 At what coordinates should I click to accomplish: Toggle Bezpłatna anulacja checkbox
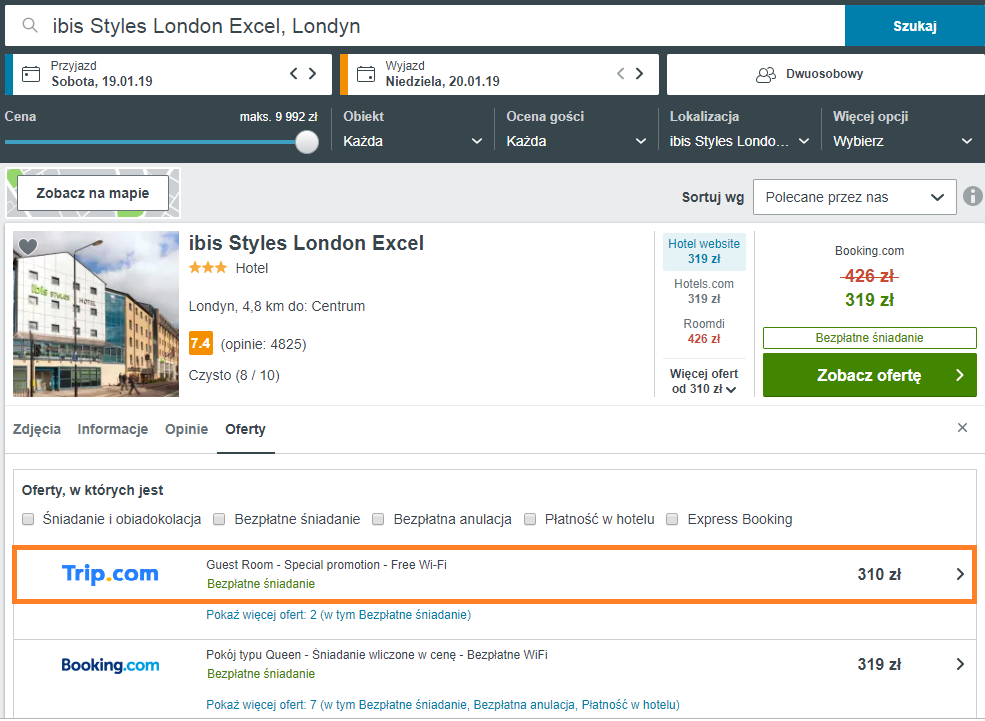(378, 519)
